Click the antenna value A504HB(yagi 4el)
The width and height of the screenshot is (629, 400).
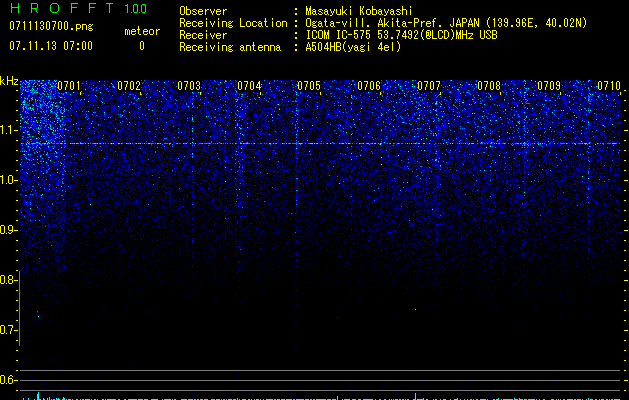pos(353,47)
